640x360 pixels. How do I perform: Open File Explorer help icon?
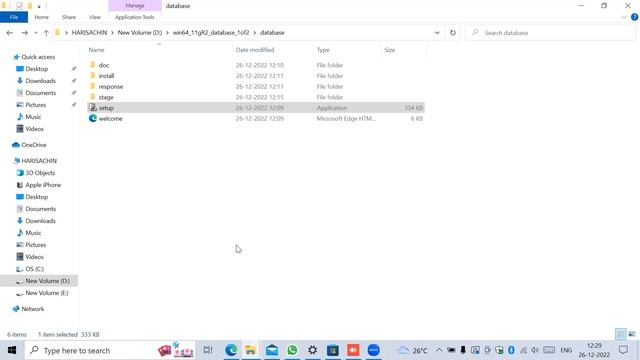point(634,17)
